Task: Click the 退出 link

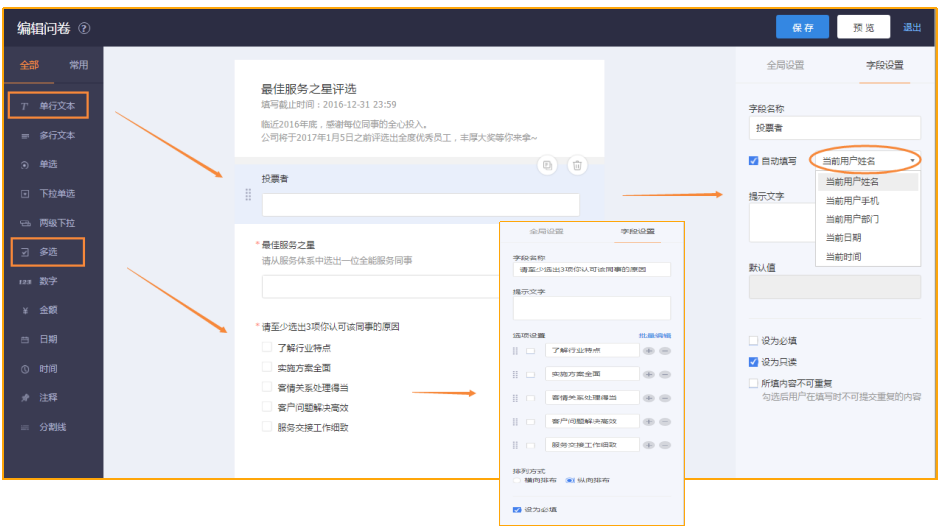Action: (x=912, y=27)
